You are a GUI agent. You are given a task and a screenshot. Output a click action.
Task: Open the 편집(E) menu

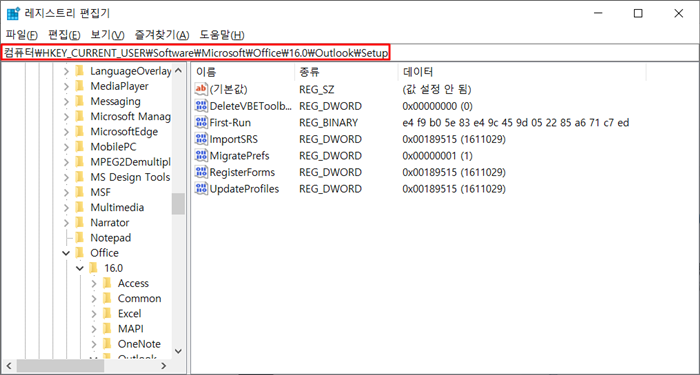(64, 35)
